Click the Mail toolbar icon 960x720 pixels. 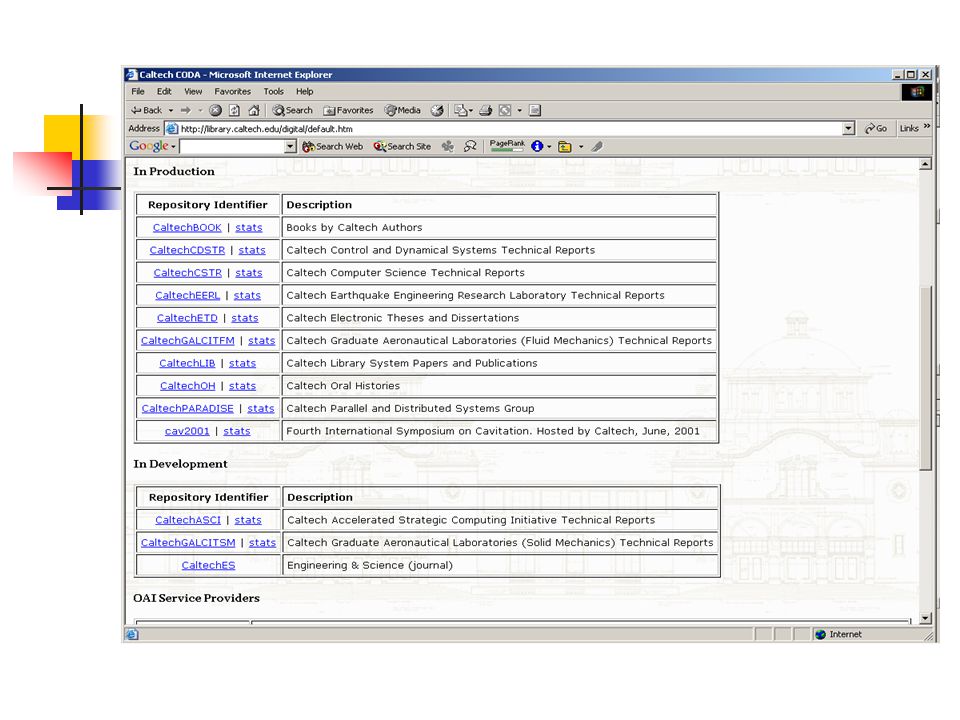click(460, 110)
